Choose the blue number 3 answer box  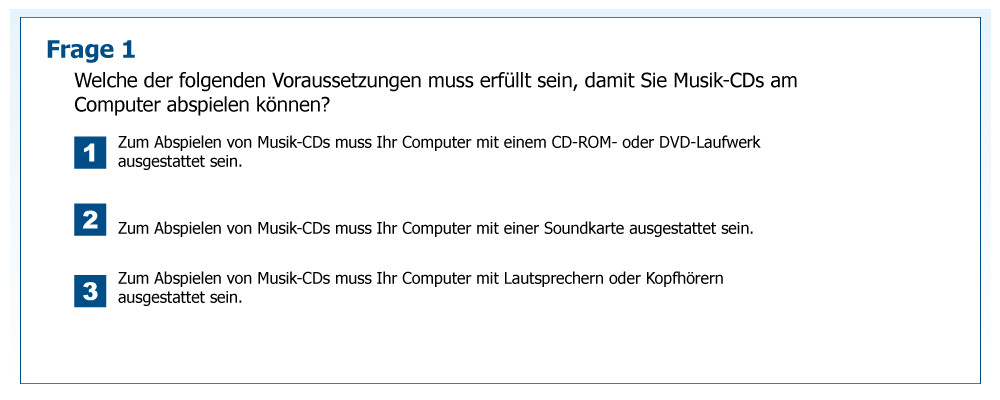coord(90,290)
